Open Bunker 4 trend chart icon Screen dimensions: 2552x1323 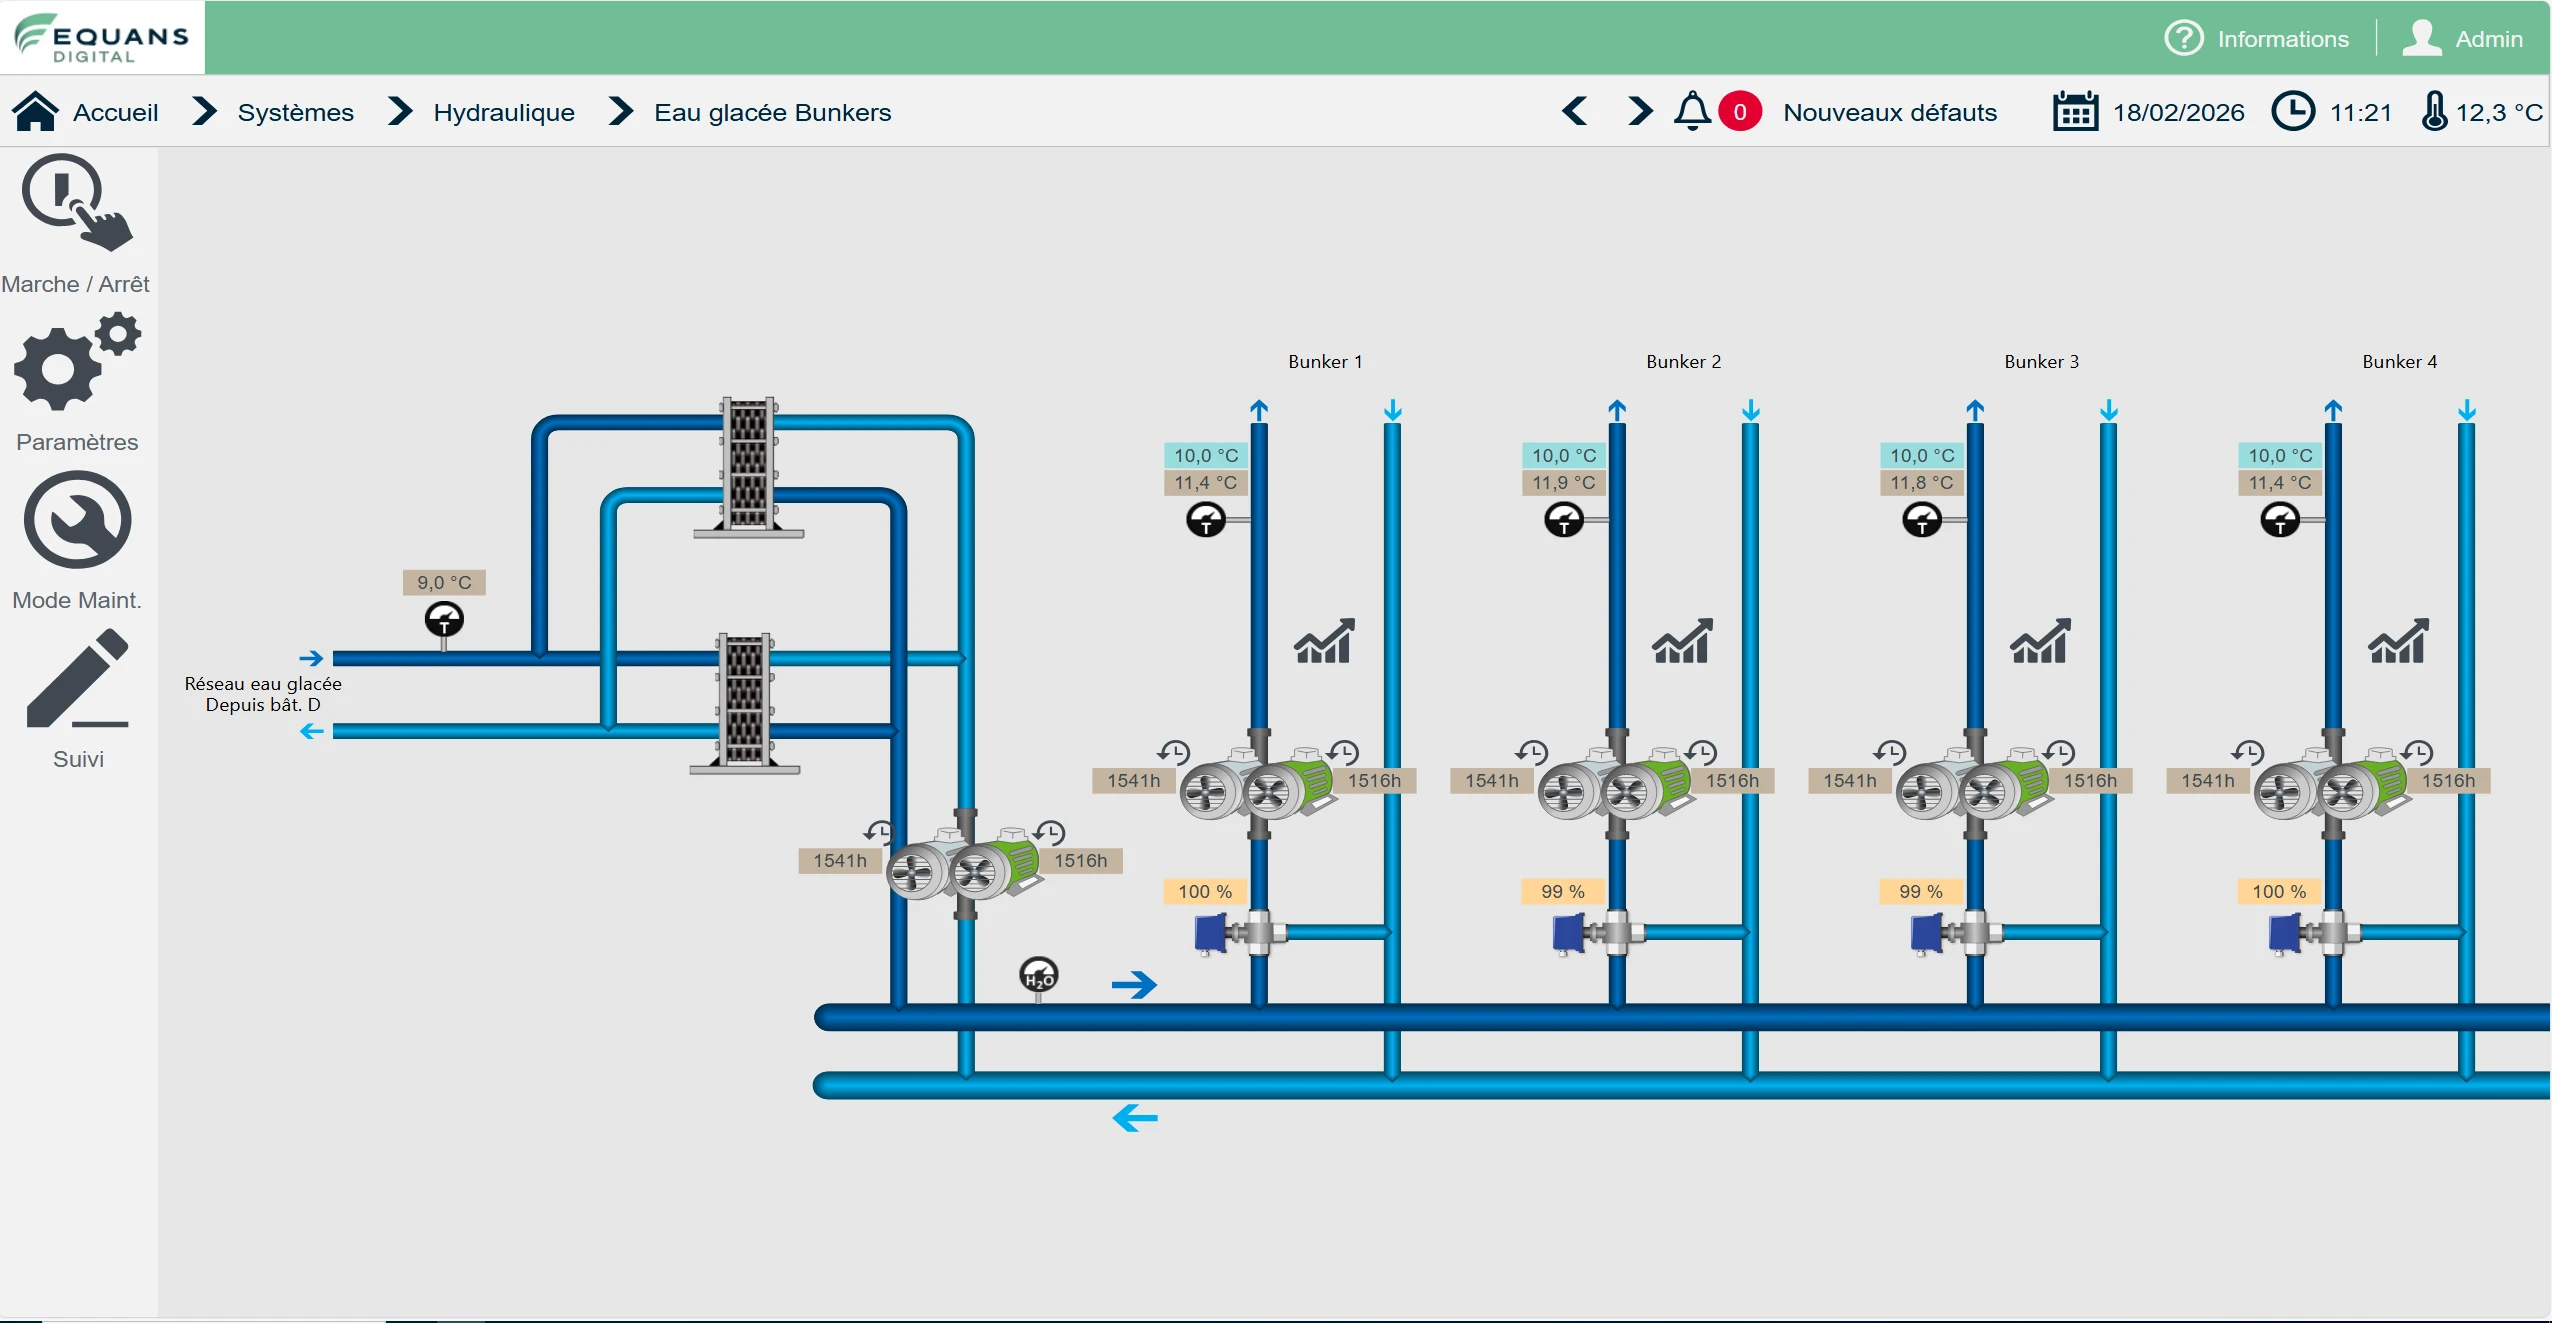click(2398, 641)
